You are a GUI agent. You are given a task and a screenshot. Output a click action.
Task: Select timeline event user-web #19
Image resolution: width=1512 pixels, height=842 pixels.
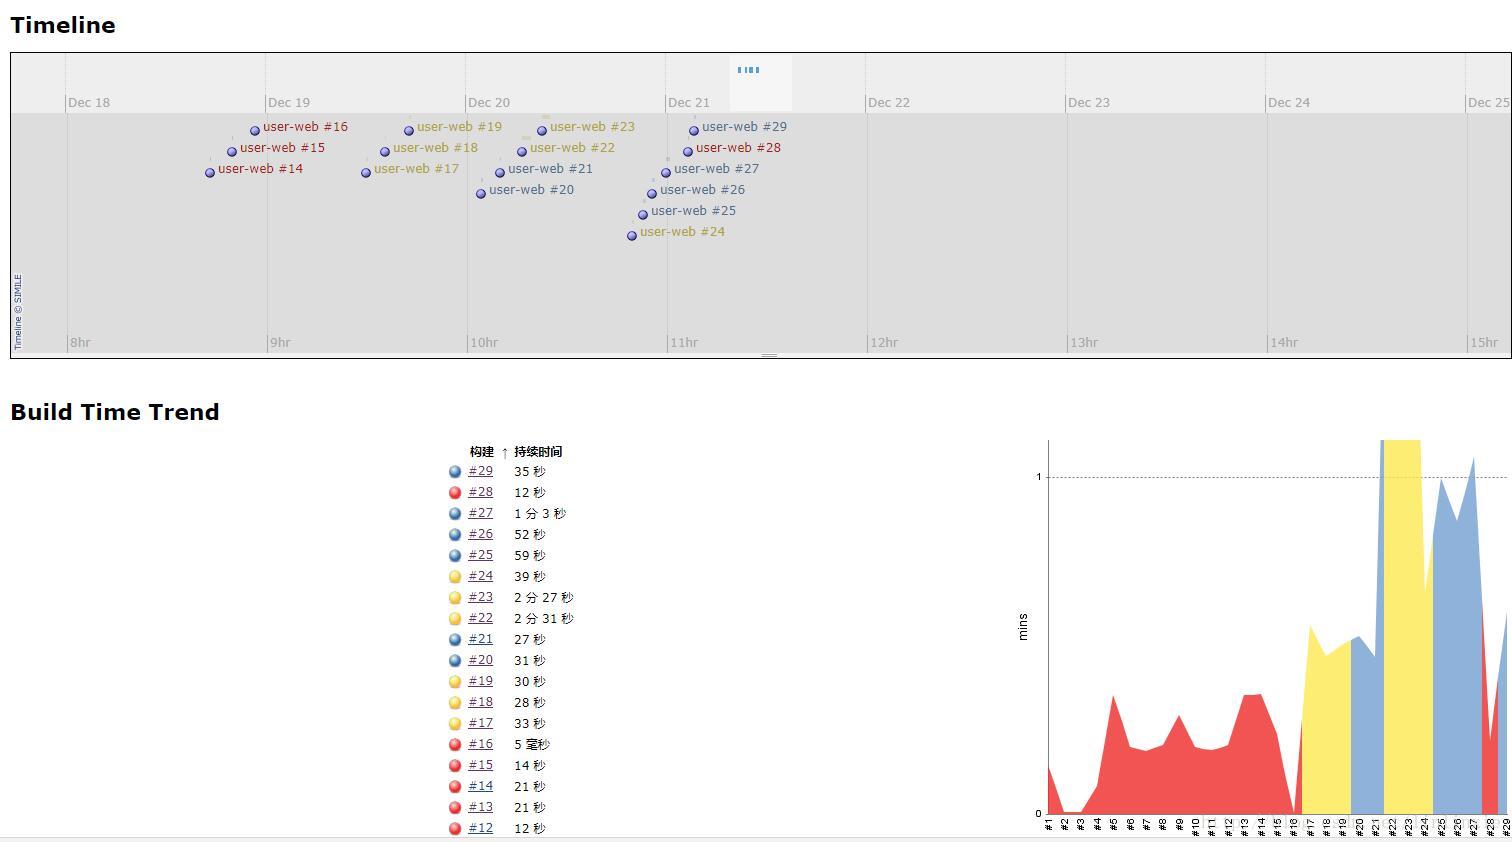pos(459,127)
